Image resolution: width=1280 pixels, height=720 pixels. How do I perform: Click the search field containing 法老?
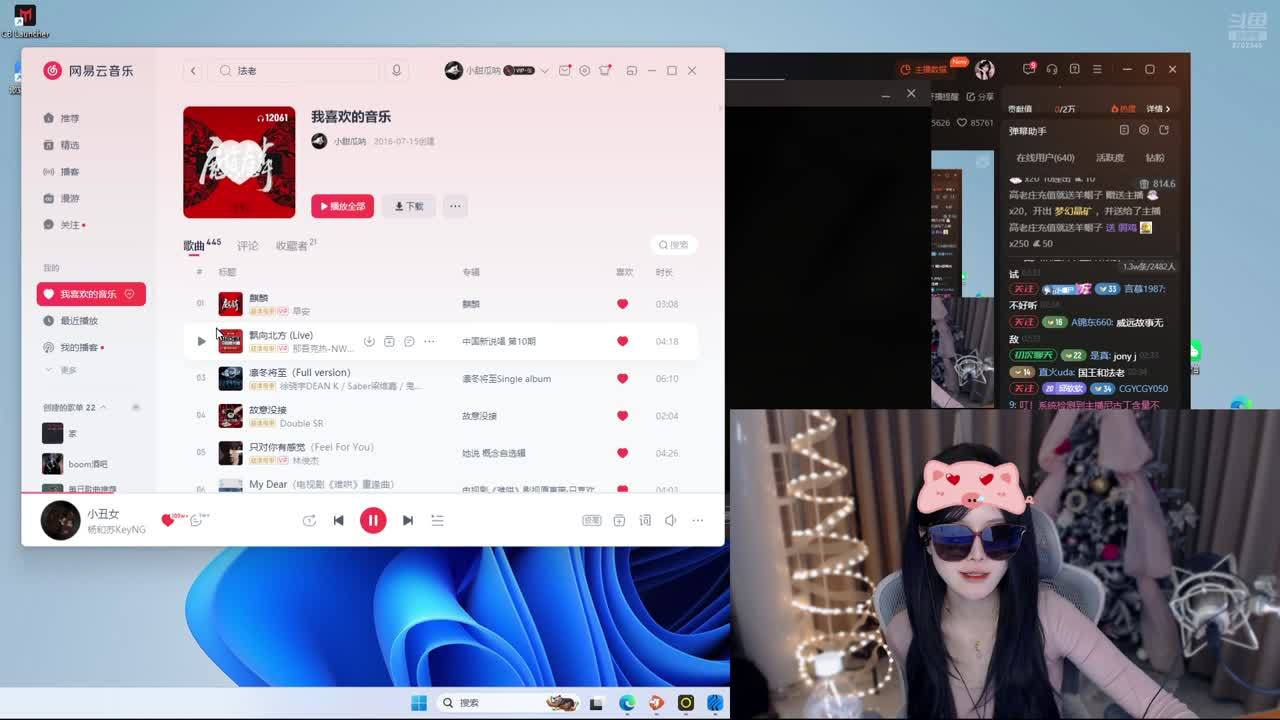[x=300, y=71]
